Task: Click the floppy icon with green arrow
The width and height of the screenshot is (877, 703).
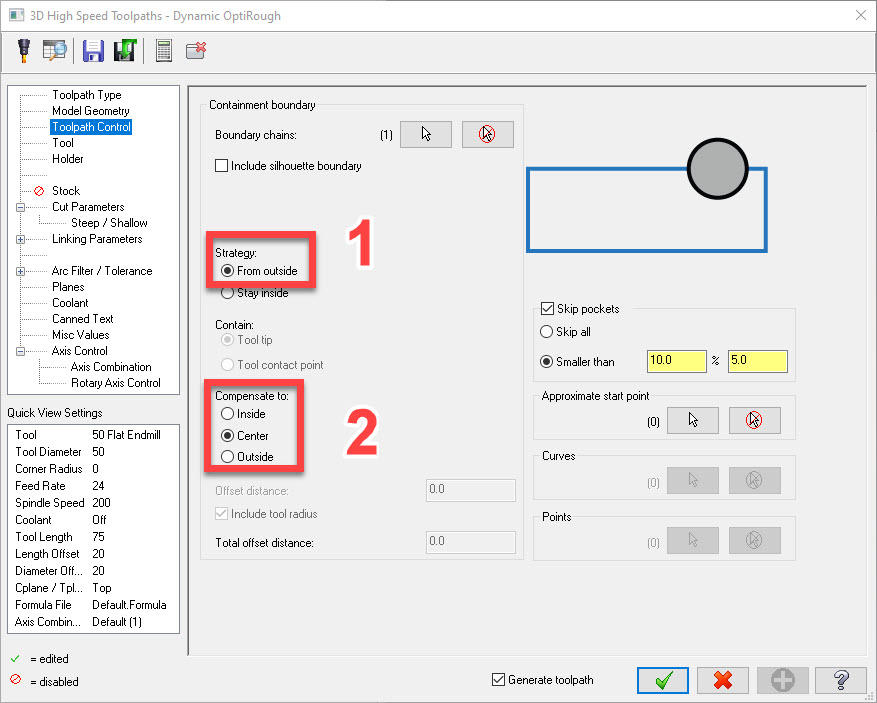Action: (x=124, y=51)
